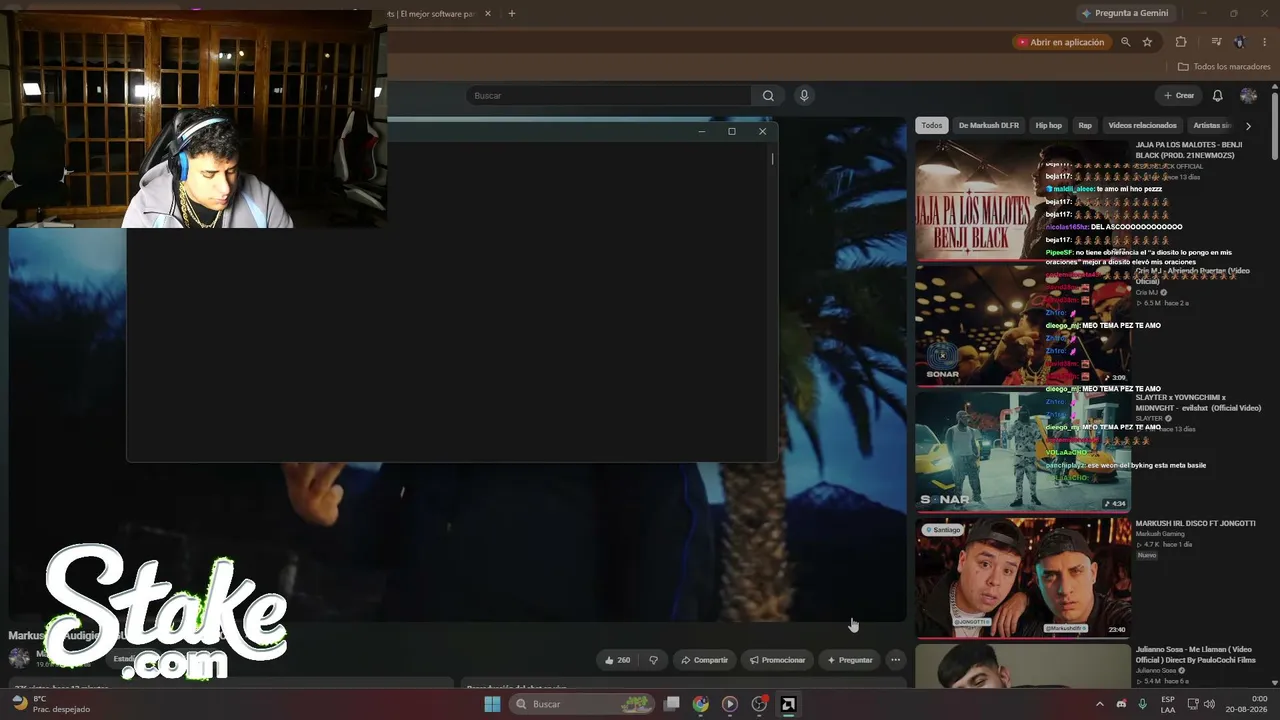Dislike the video

(x=654, y=660)
